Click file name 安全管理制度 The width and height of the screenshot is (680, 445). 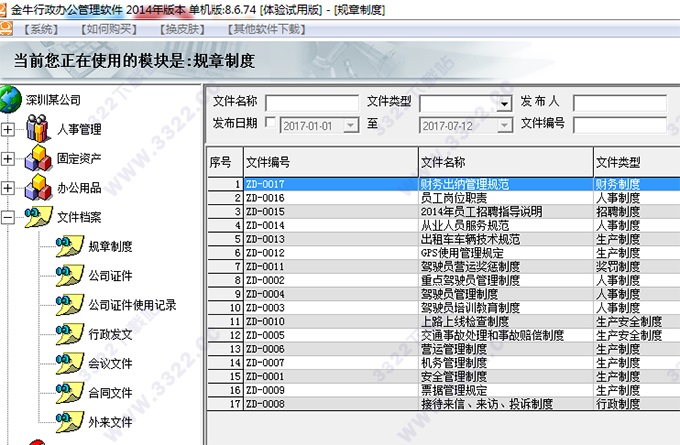tap(454, 376)
